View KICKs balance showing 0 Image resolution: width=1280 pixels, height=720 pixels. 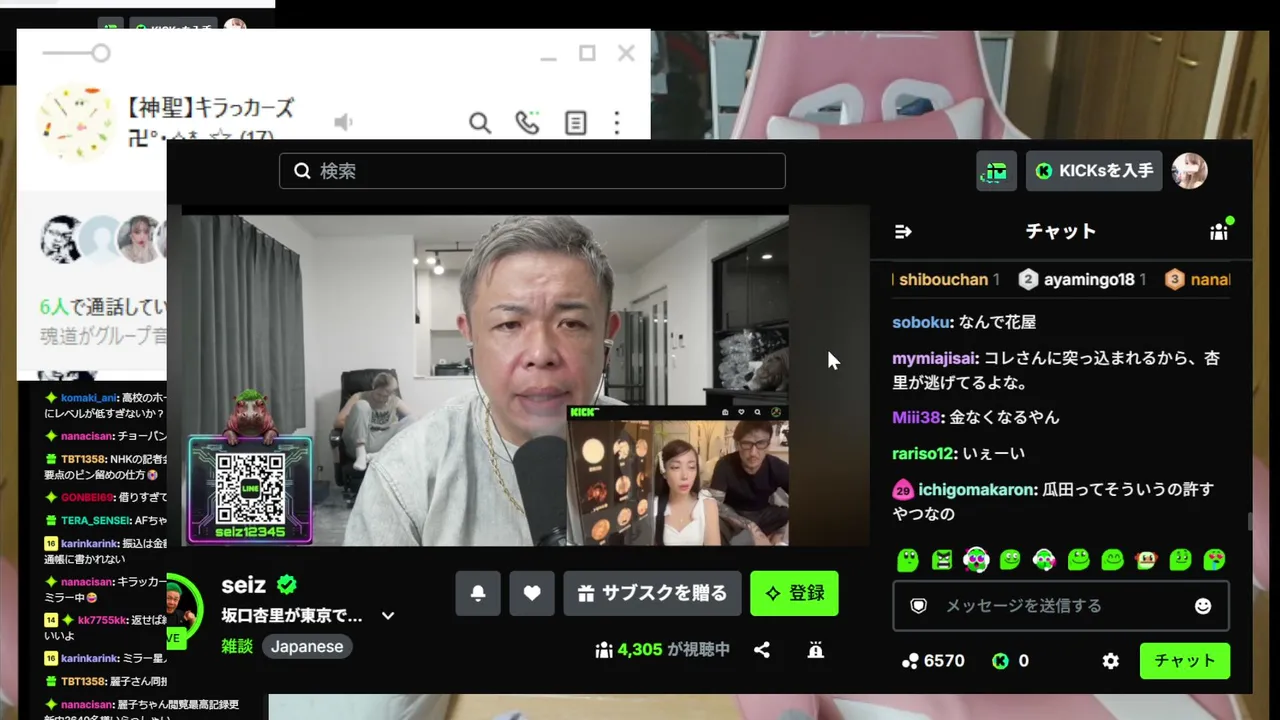click(x=1010, y=661)
